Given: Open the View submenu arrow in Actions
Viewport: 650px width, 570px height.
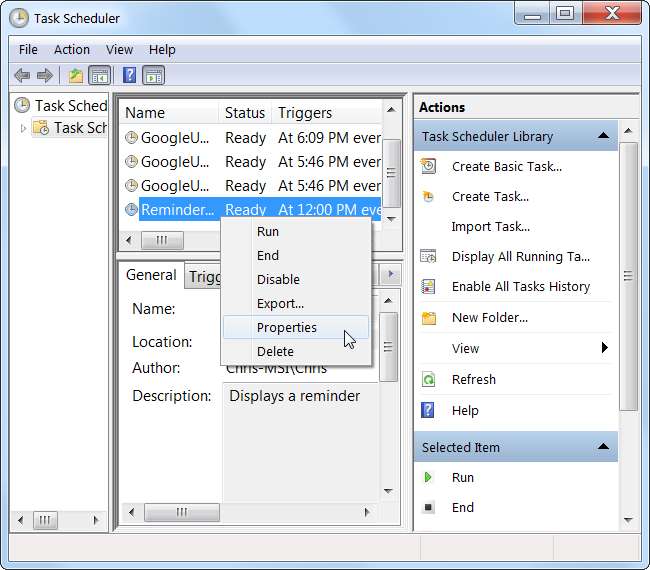Looking at the screenshot, I should coord(604,348).
